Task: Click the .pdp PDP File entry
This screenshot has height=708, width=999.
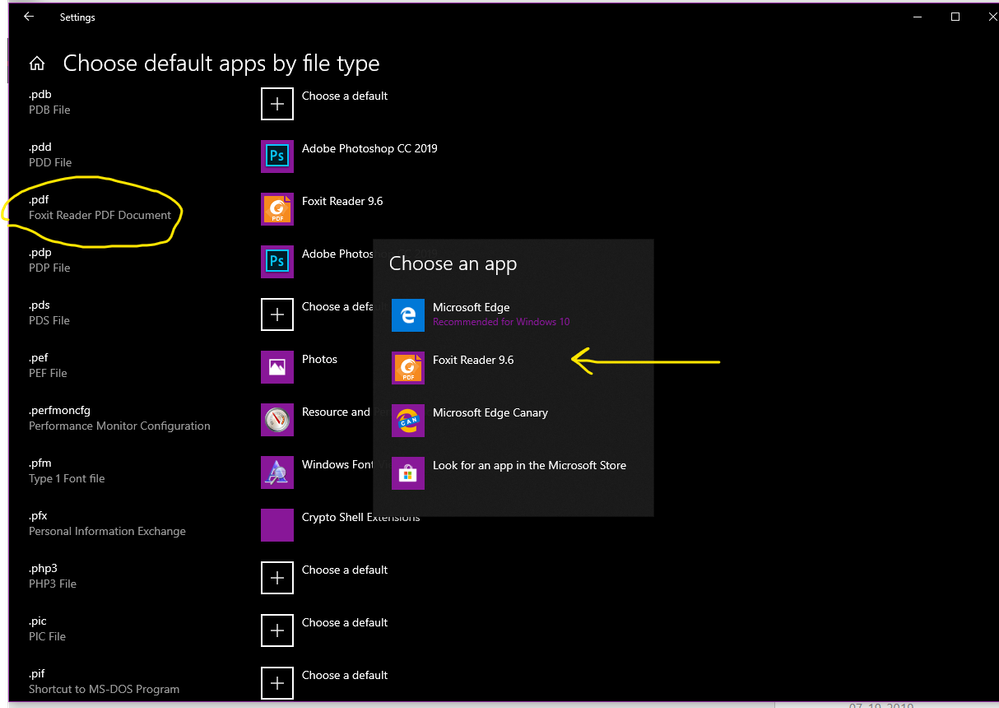Action: [x=50, y=260]
